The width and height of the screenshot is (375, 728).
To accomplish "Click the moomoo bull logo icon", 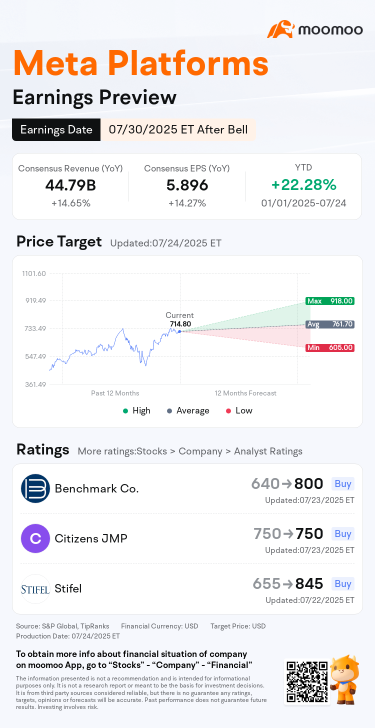I will pyautogui.click(x=281, y=29).
